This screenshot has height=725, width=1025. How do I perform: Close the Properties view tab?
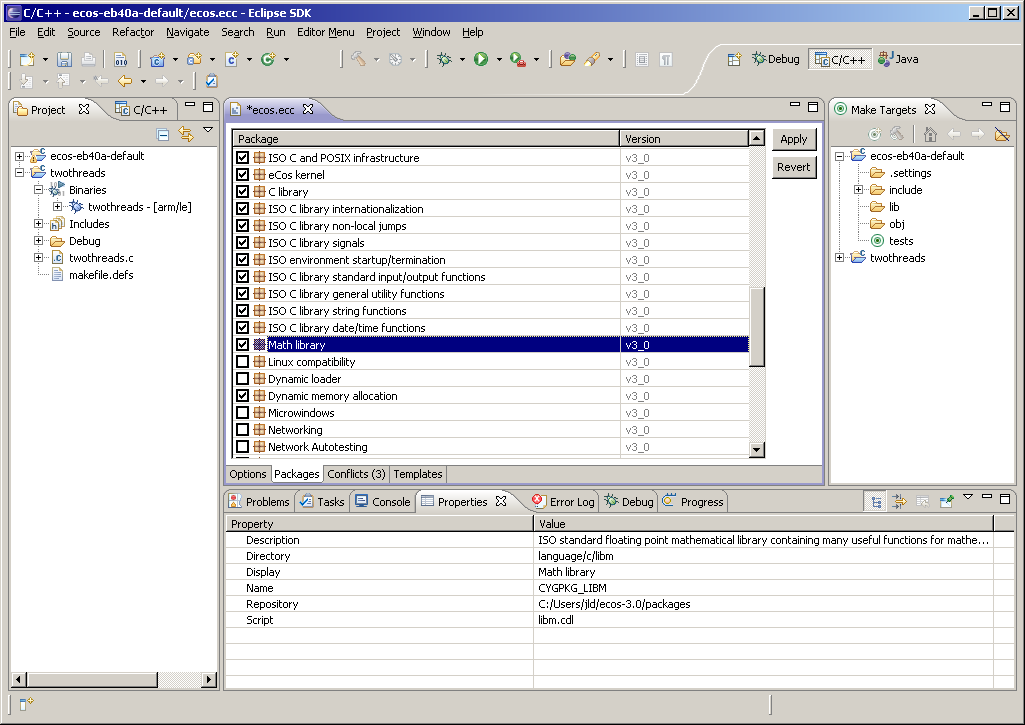501,501
